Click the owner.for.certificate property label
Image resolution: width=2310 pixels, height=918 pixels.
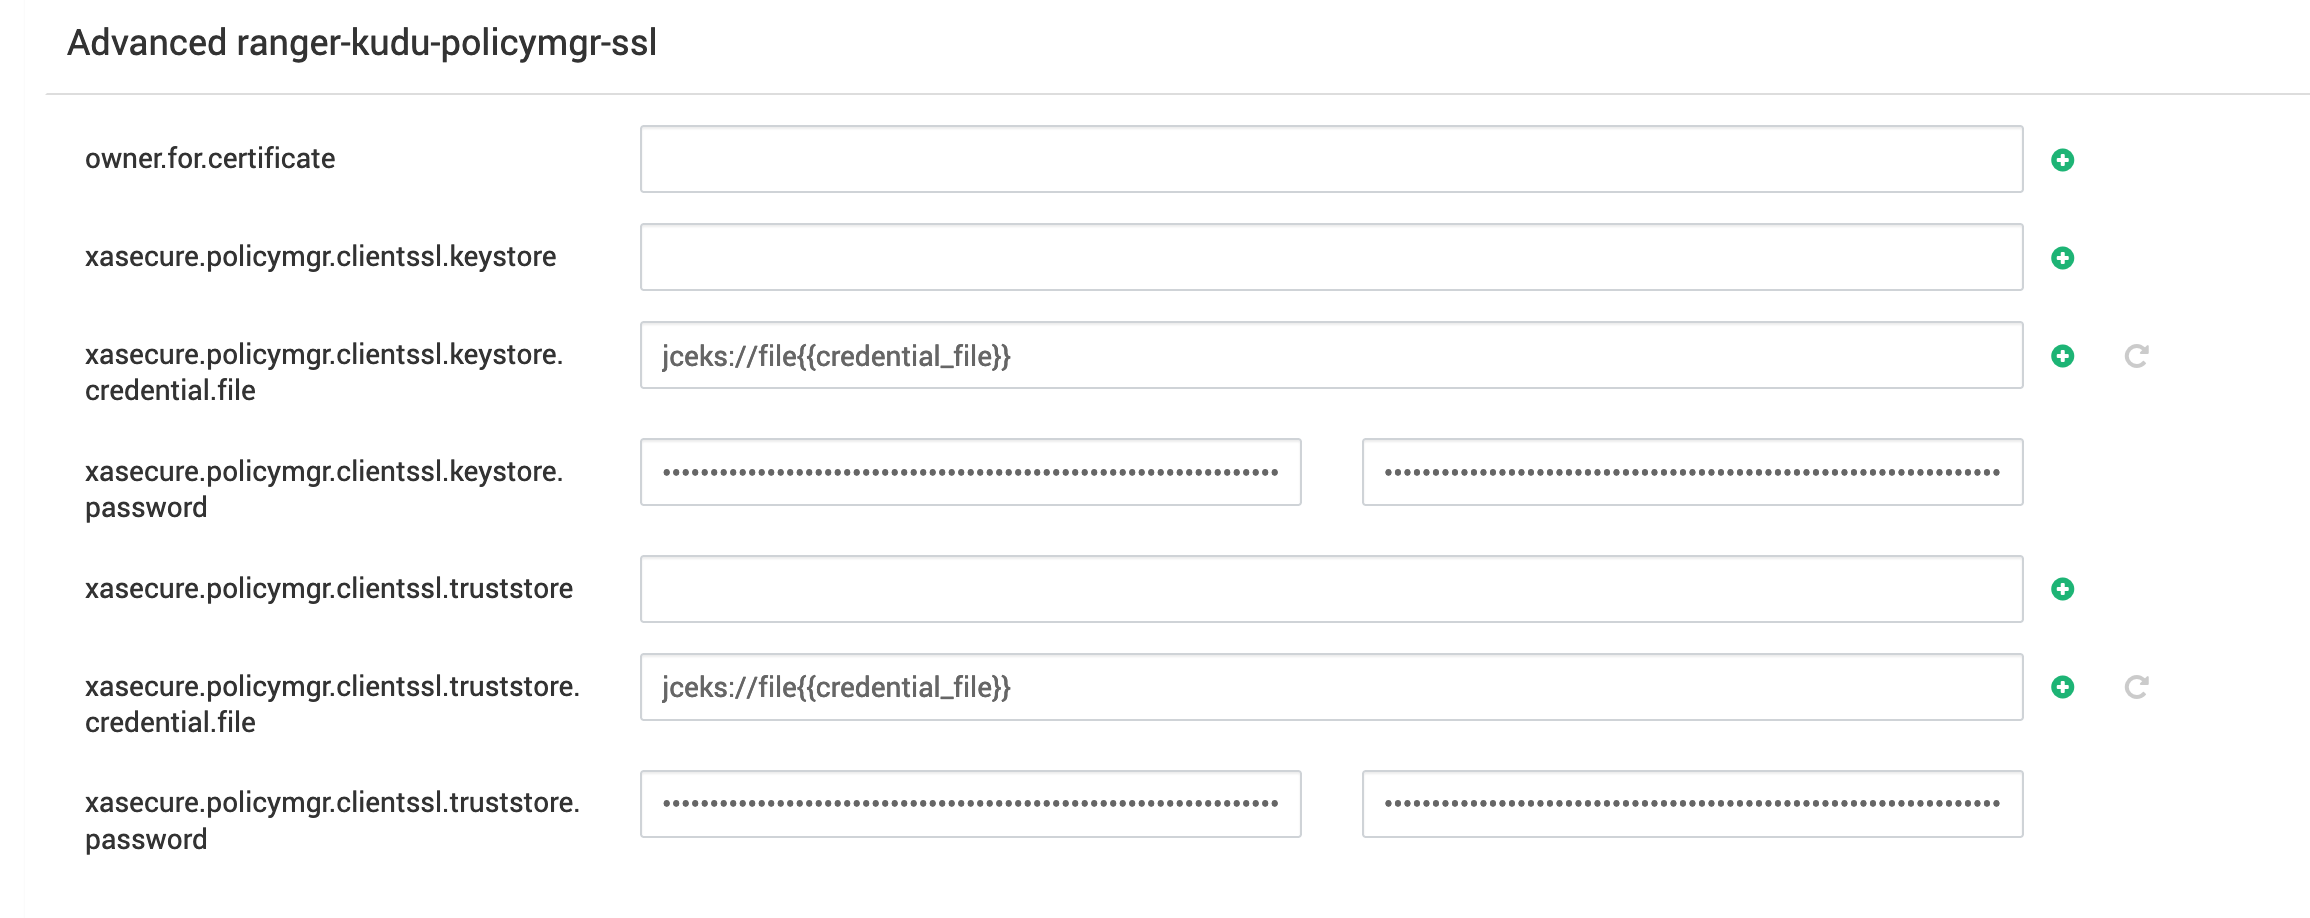point(210,158)
